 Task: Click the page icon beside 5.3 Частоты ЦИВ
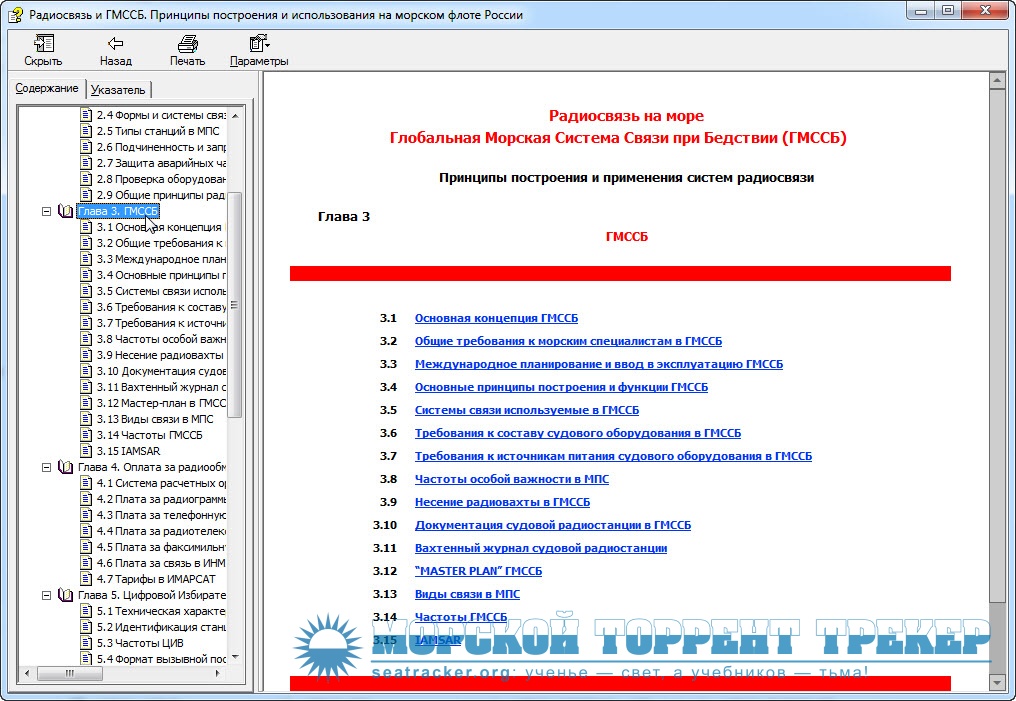pos(86,643)
